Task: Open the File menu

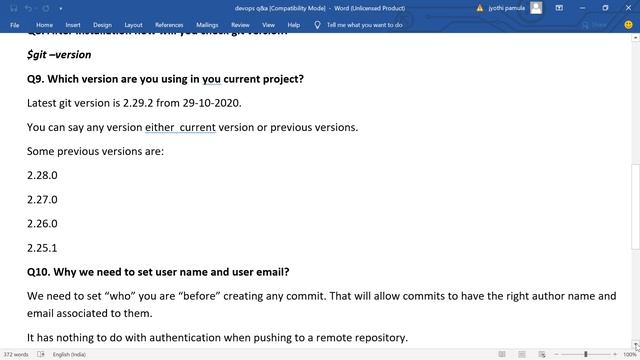Action: point(15,25)
